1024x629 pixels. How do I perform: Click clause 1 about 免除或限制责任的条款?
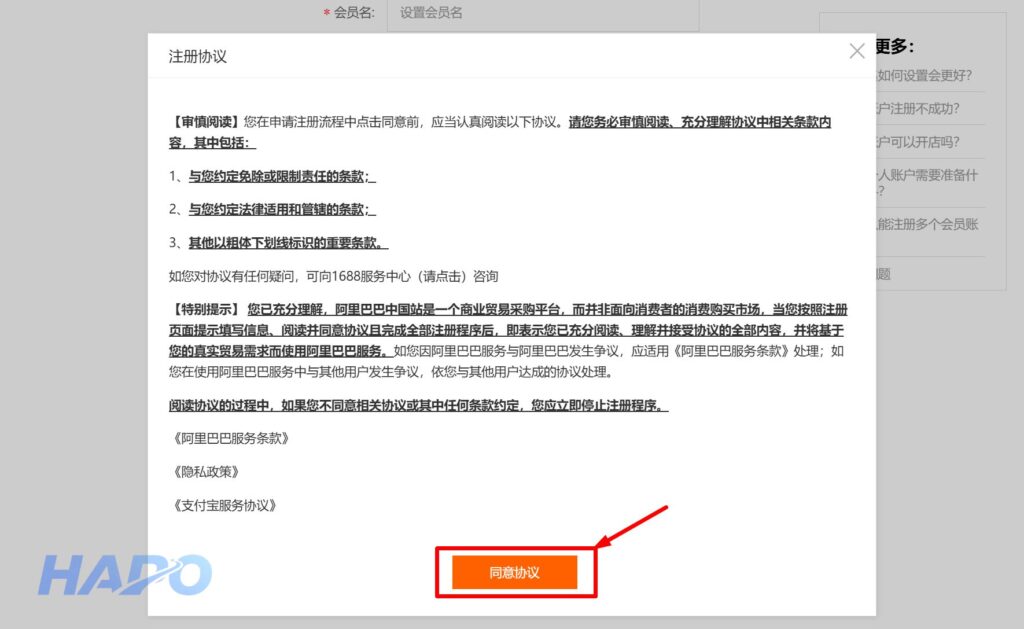click(x=280, y=176)
